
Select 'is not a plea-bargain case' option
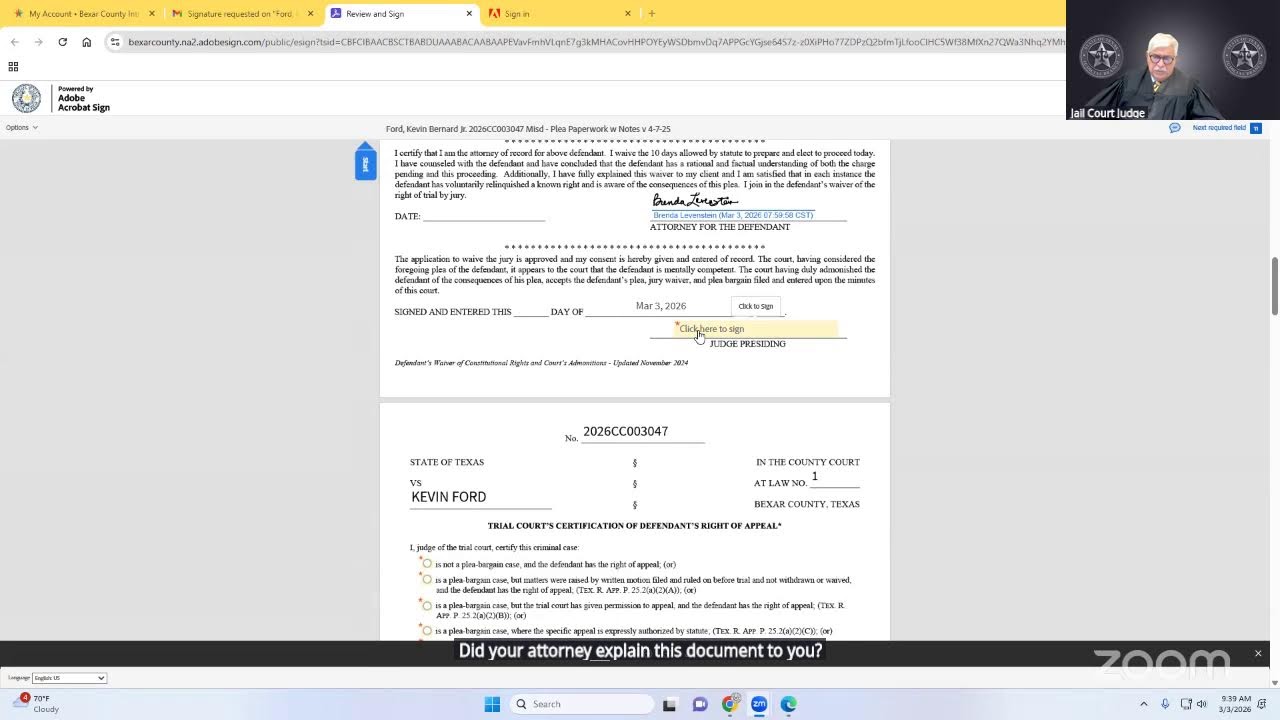click(x=427, y=564)
